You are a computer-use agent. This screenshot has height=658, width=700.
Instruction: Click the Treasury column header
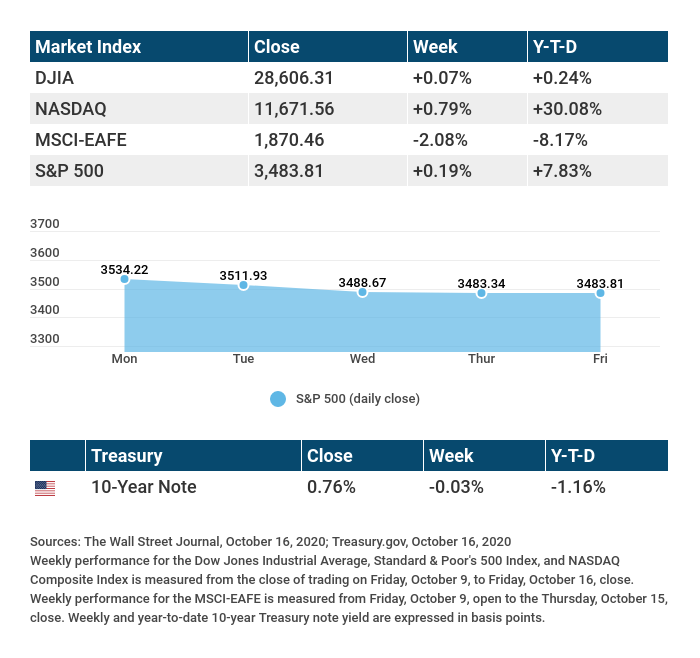click(x=126, y=456)
